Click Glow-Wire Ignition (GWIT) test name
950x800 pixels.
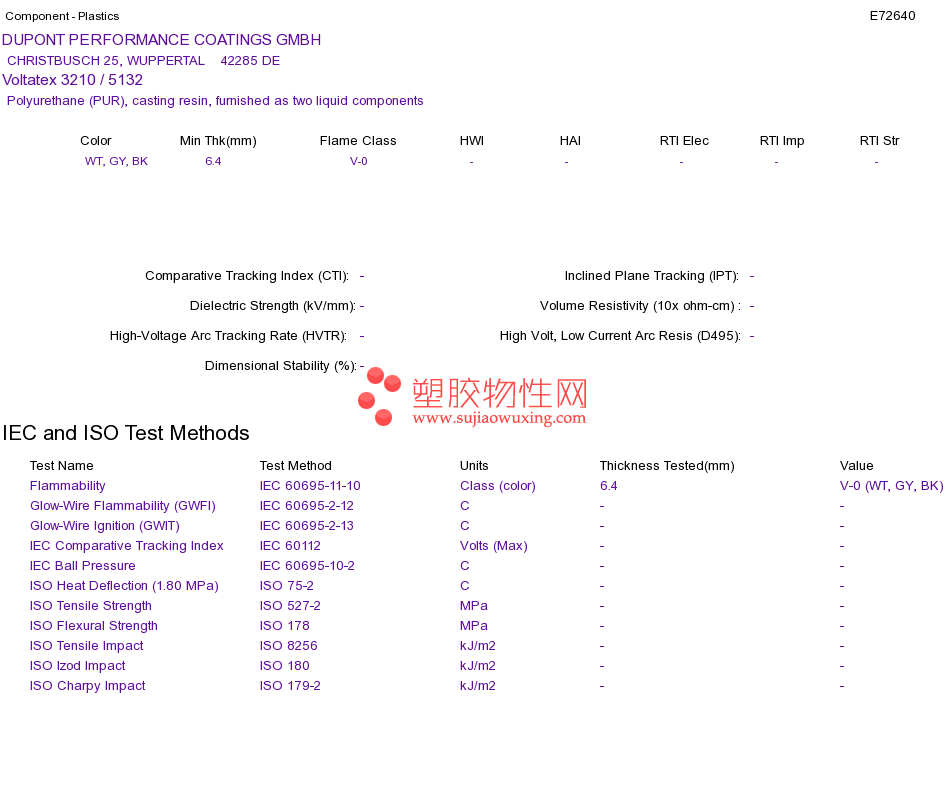pos(105,526)
